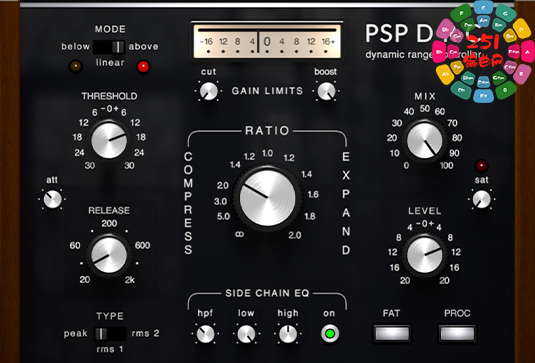Click the gain limits boost knob
The height and width of the screenshot is (363, 535).
[x=326, y=91]
